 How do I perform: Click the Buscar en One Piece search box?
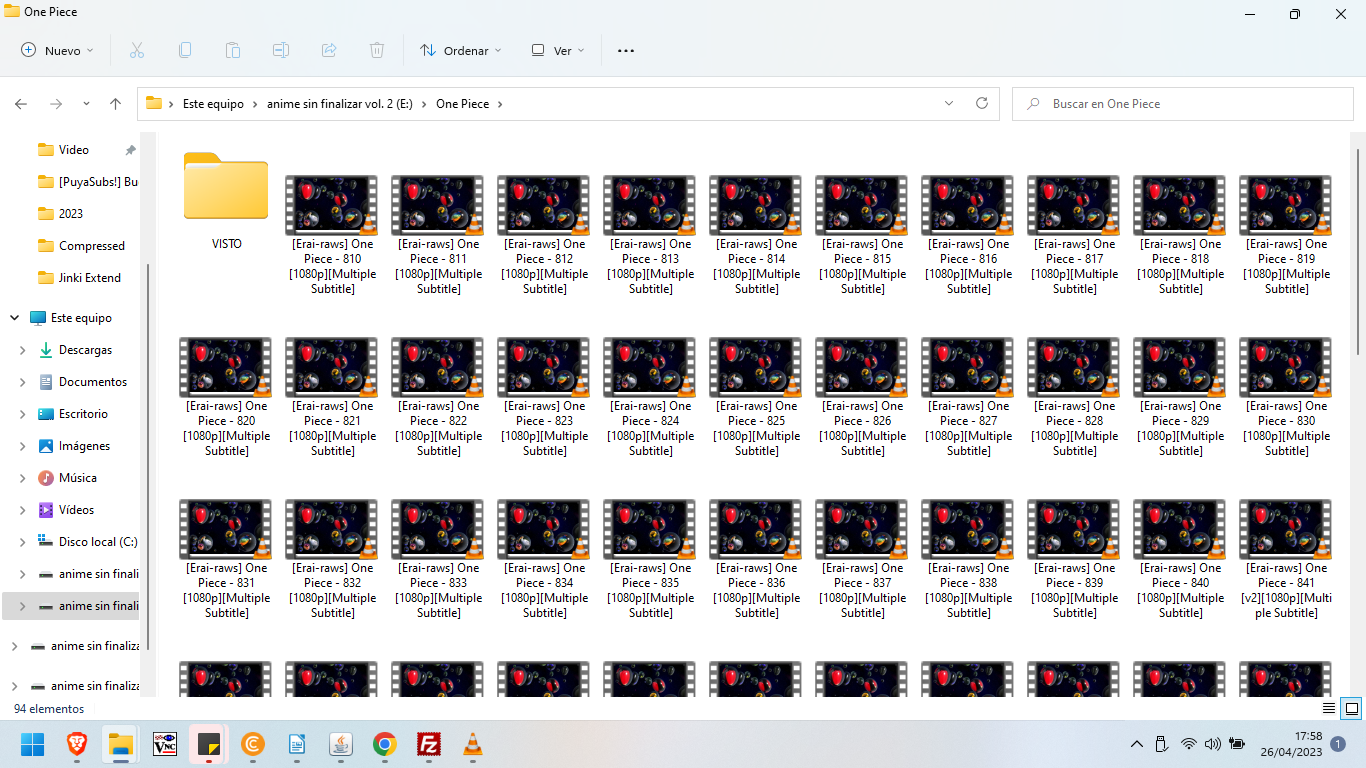click(x=1183, y=104)
